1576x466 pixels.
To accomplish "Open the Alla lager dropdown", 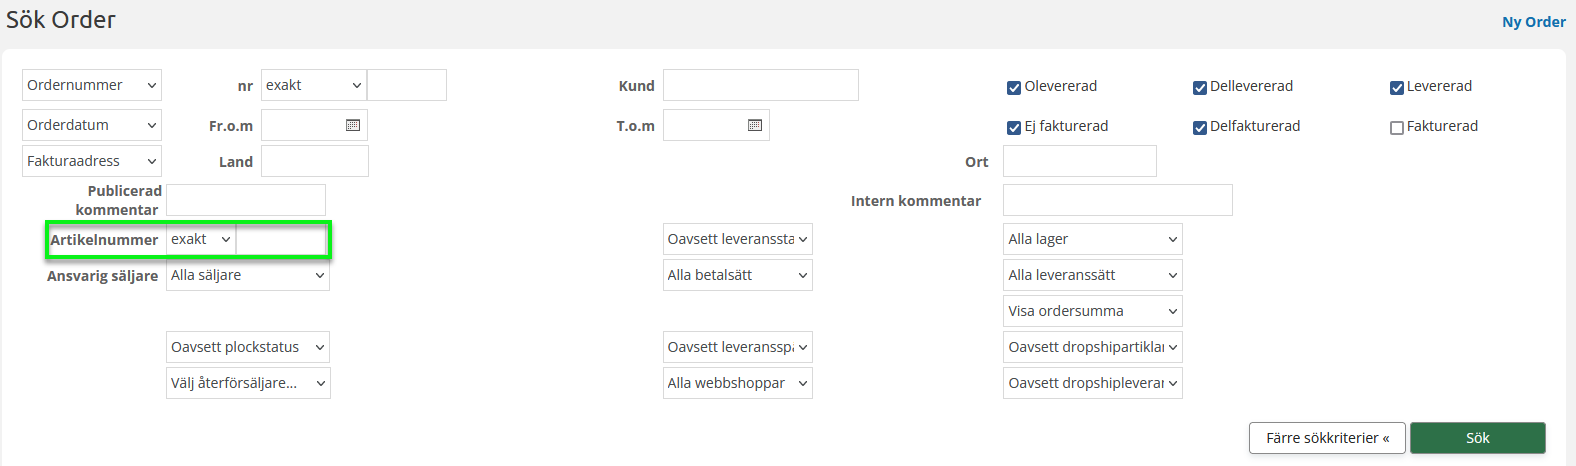I will (x=1092, y=239).
